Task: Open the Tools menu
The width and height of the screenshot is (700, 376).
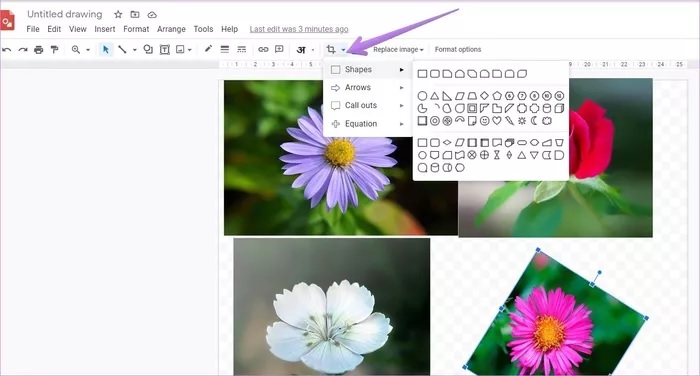Action: click(x=203, y=29)
